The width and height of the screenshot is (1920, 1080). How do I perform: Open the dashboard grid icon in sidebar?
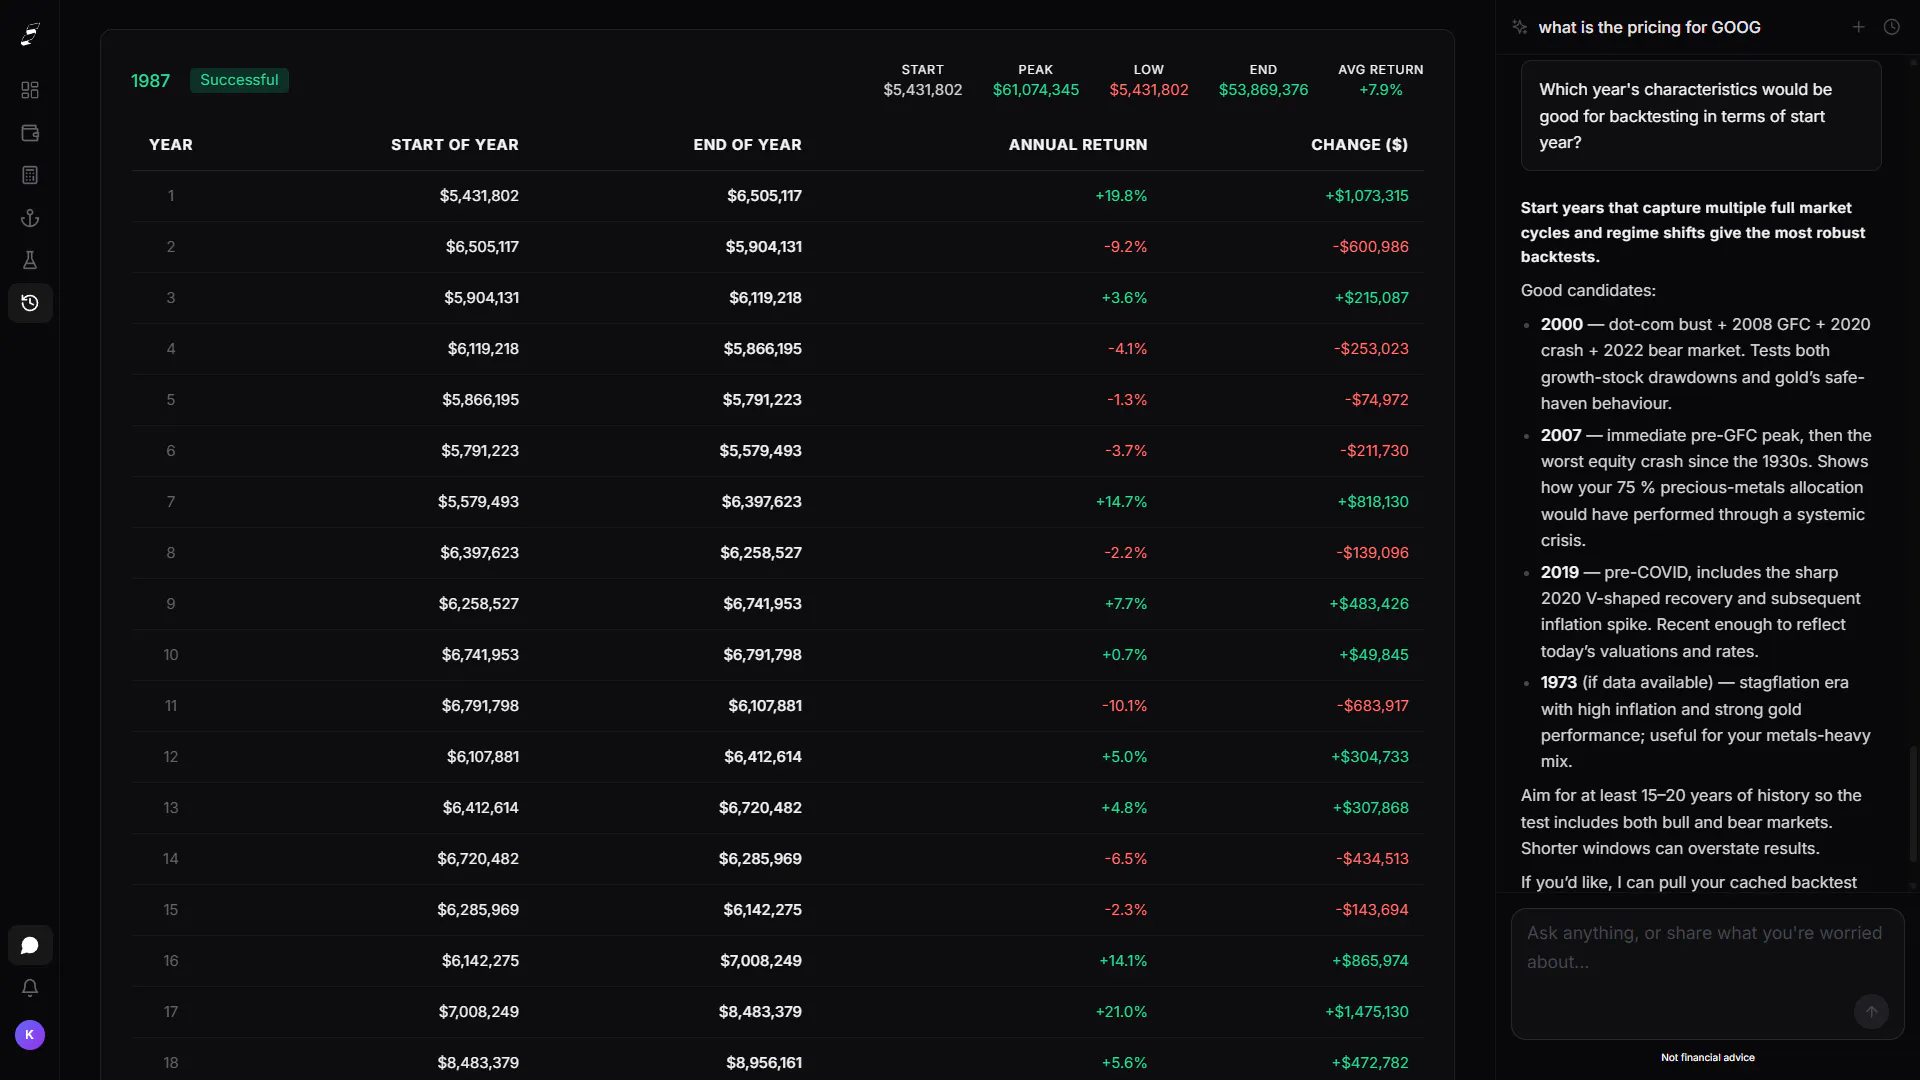tap(30, 90)
